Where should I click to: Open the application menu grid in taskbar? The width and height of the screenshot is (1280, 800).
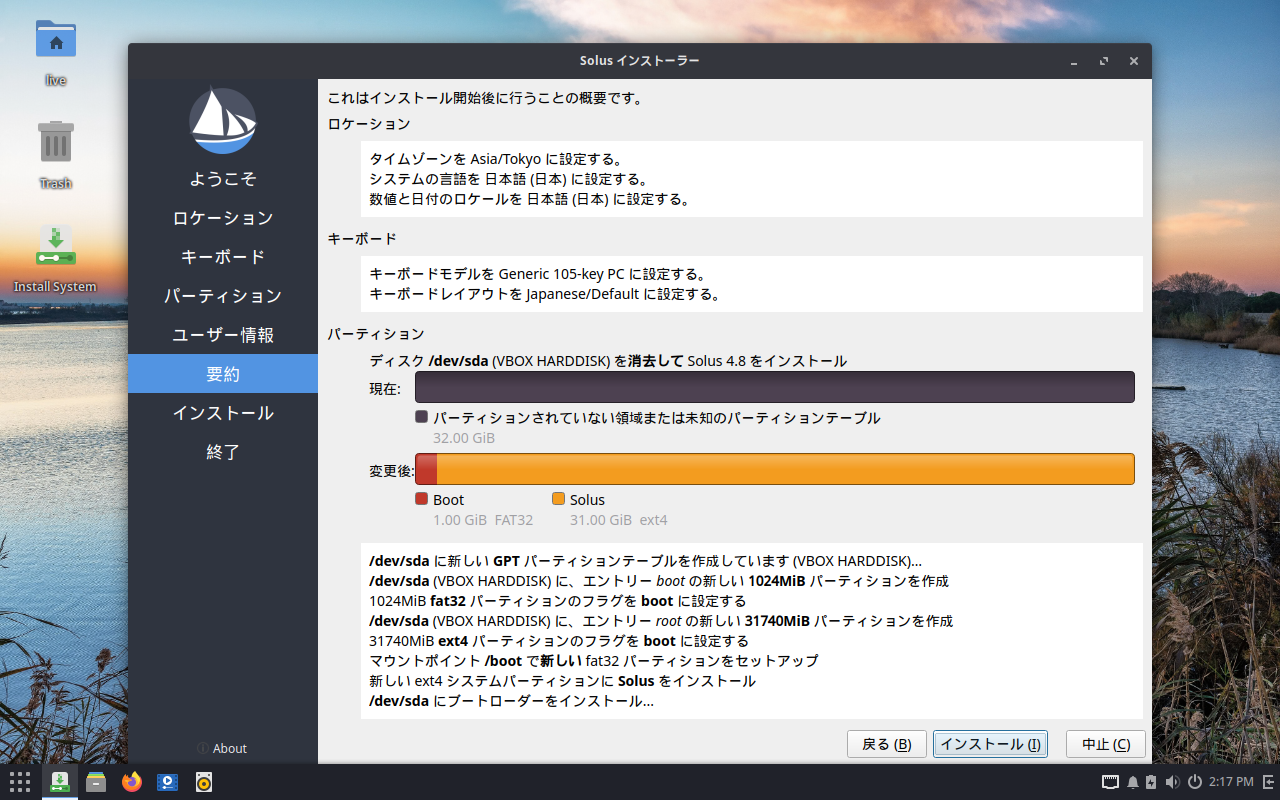click(x=20, y=782)
